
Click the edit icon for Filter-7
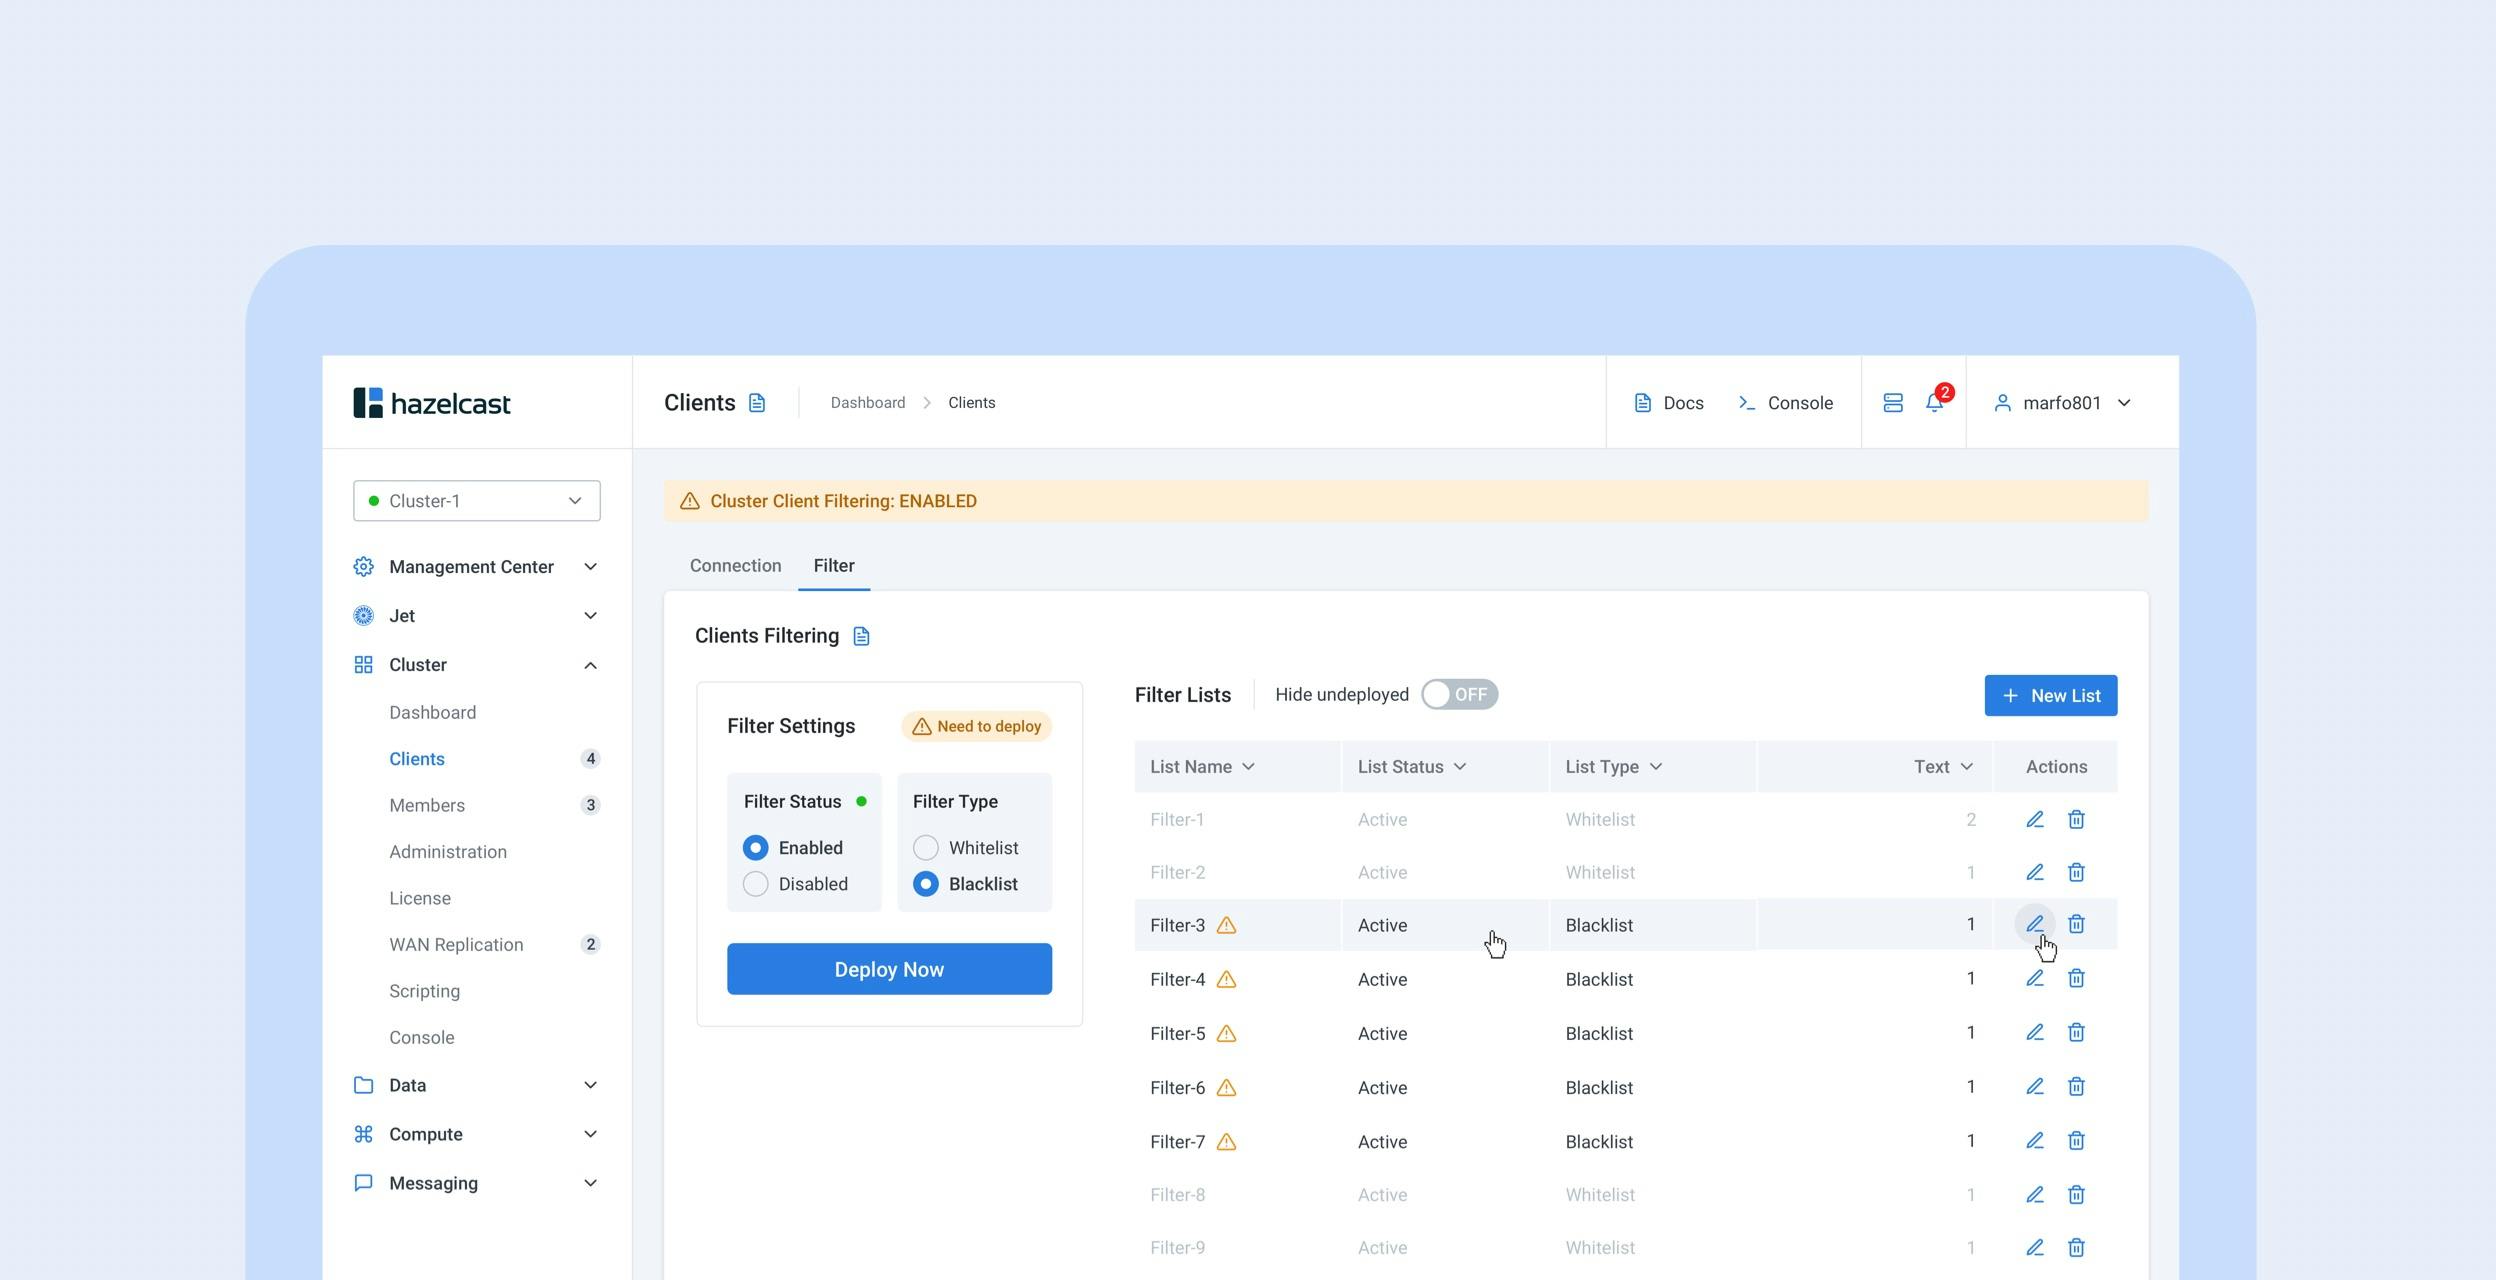pyautogui.click(x=2034, y=1140)
